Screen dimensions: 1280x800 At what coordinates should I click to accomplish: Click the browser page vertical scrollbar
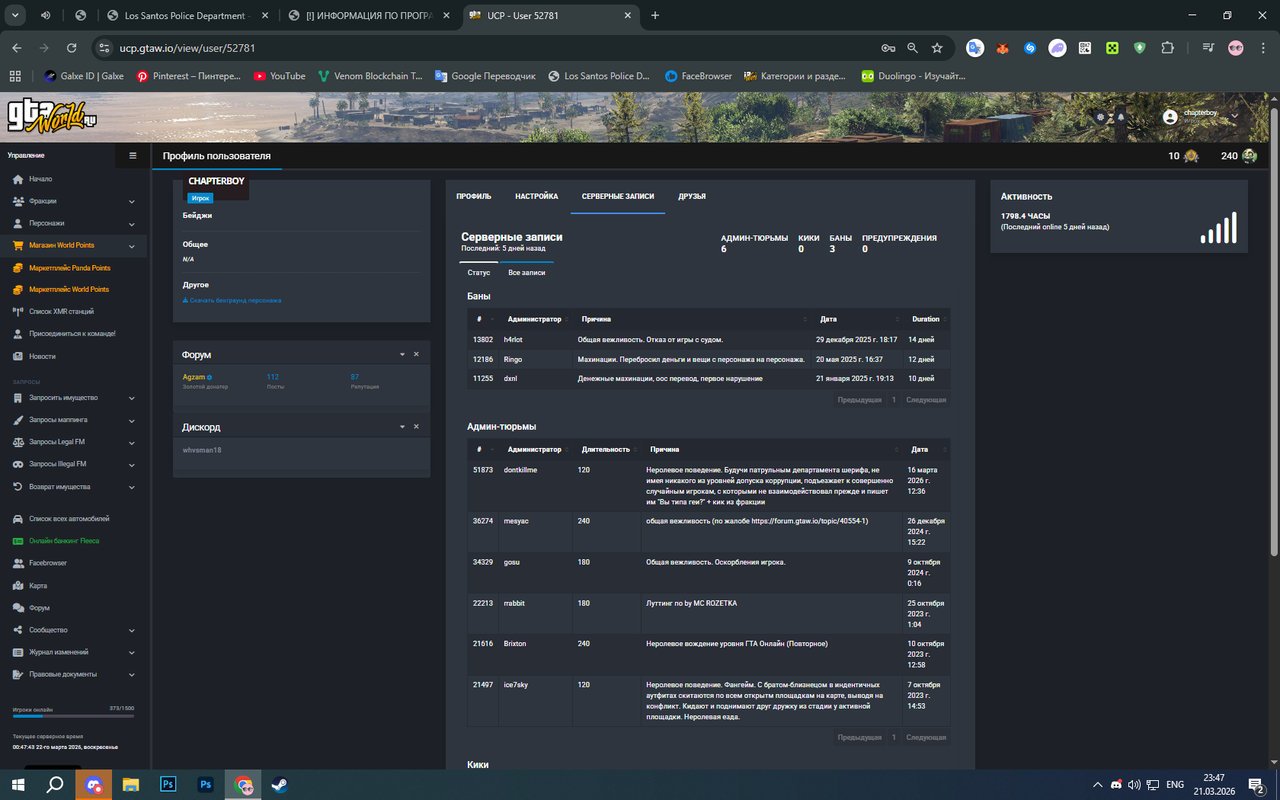(1273, 330)
